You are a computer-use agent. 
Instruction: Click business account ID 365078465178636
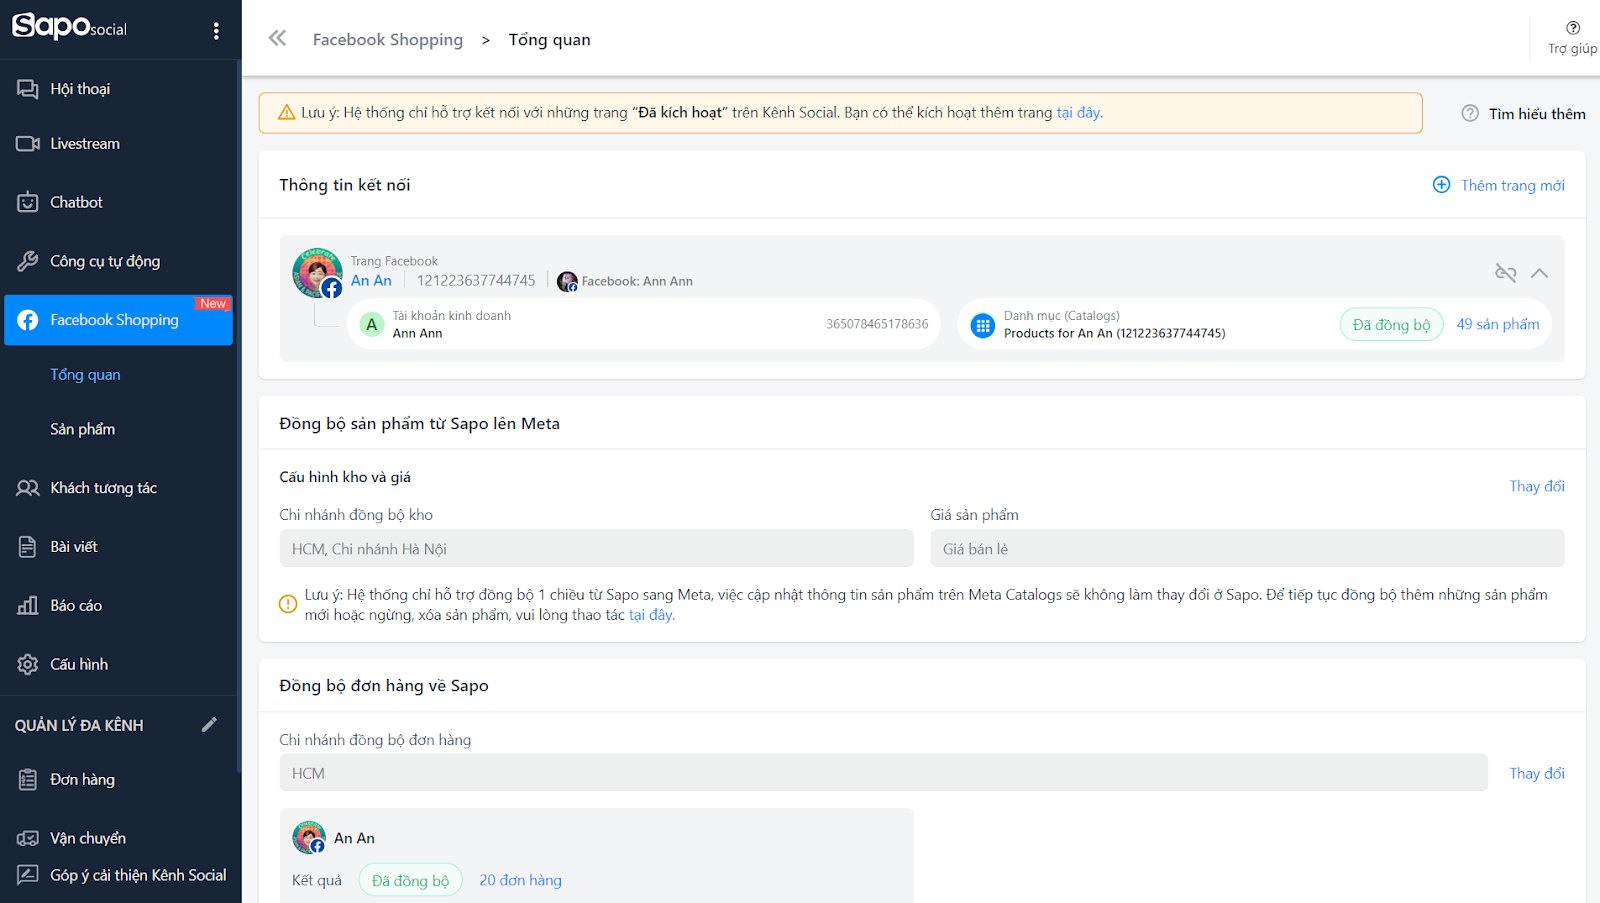877,324
